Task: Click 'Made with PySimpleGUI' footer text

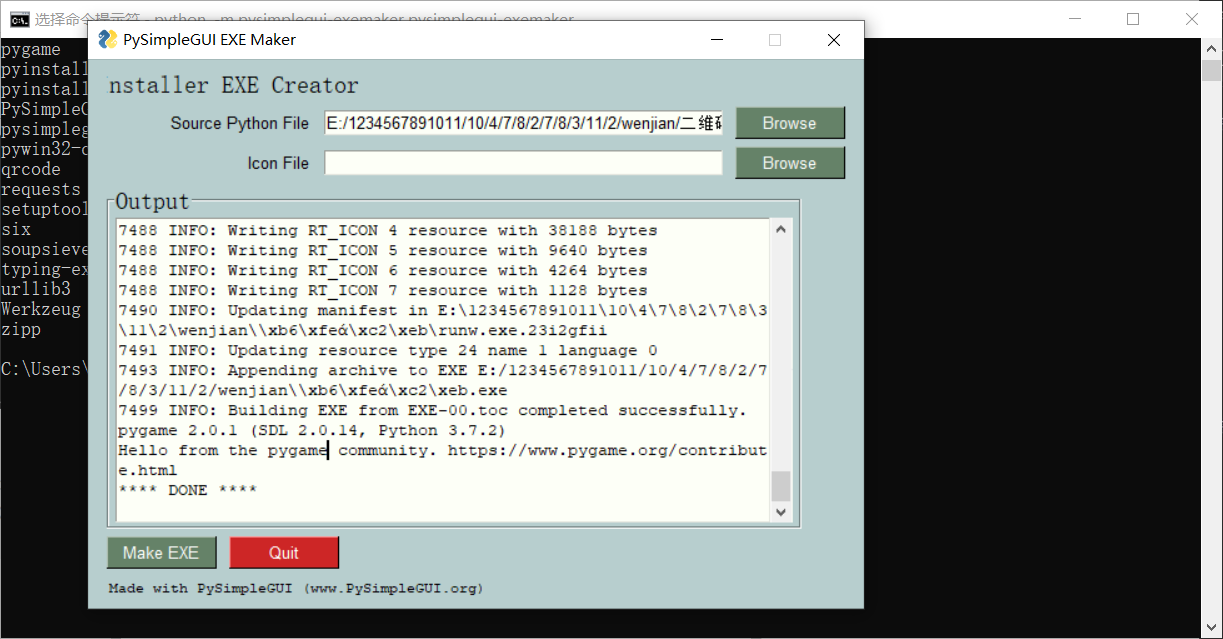Action: click(296, 589)
